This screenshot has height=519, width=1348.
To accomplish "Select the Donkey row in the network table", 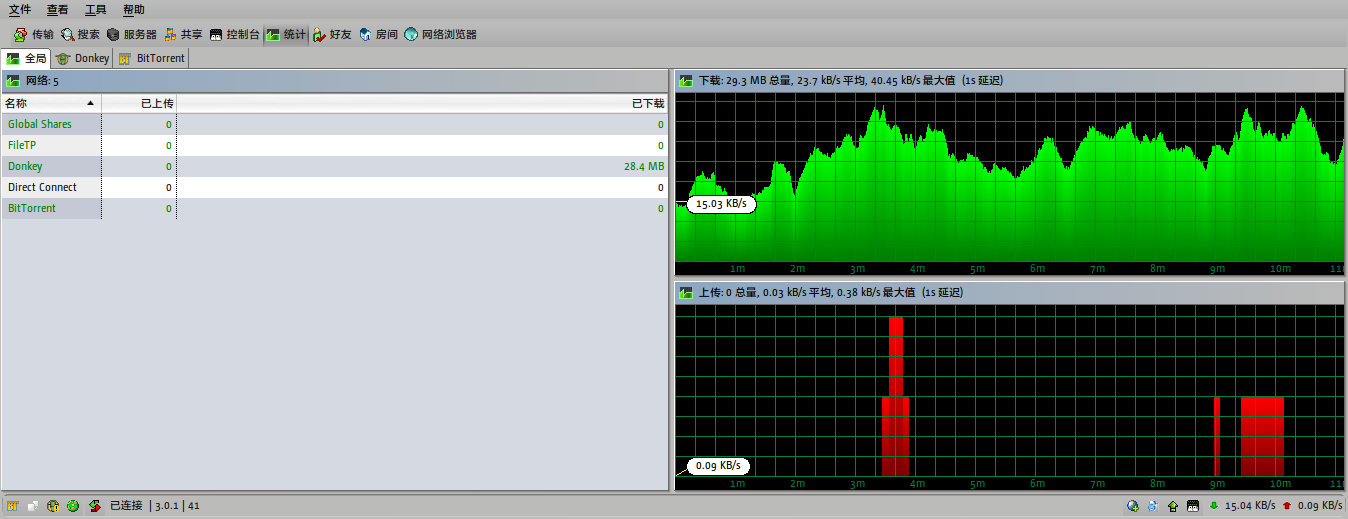I will click(334, 166).
